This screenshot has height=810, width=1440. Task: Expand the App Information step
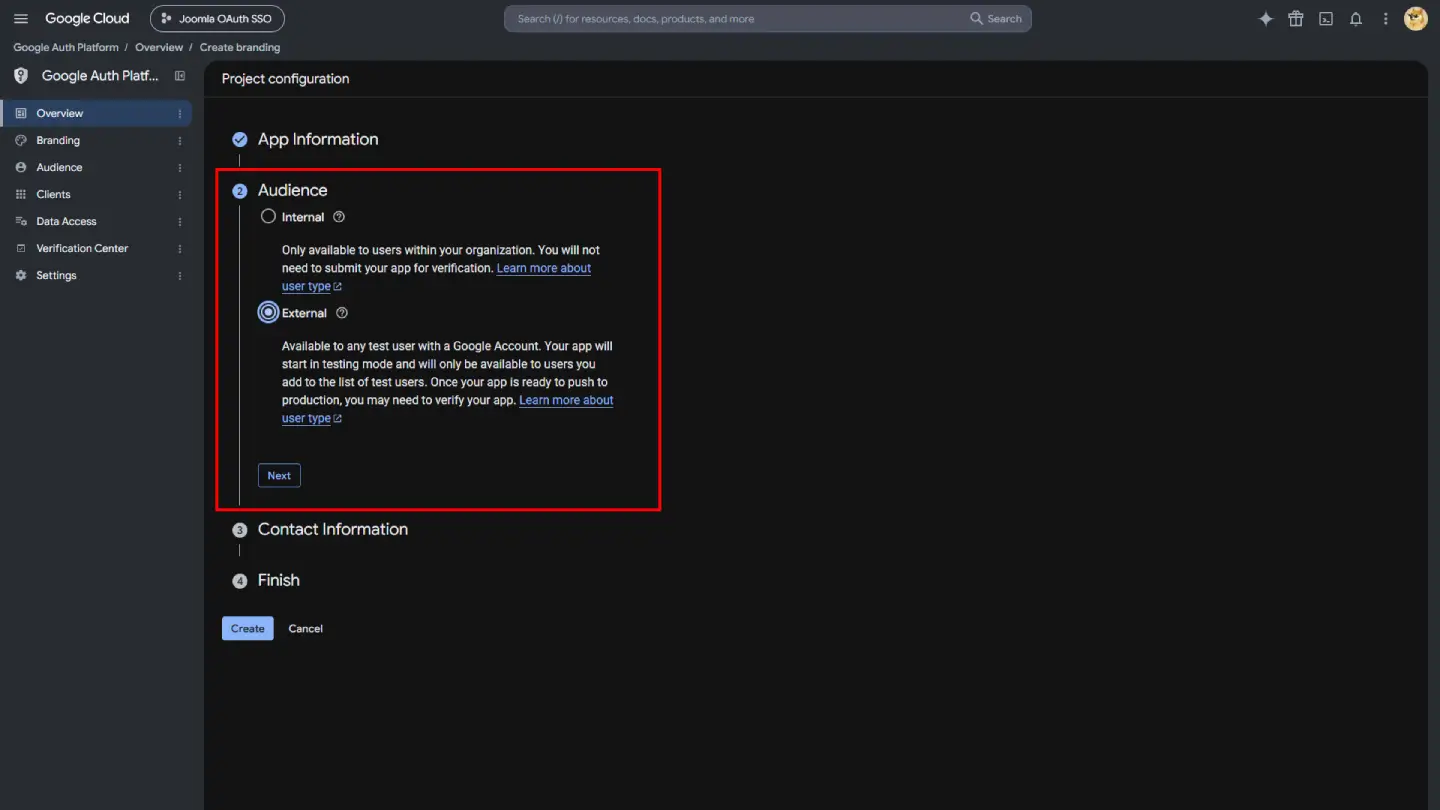(x=318, y=139)
